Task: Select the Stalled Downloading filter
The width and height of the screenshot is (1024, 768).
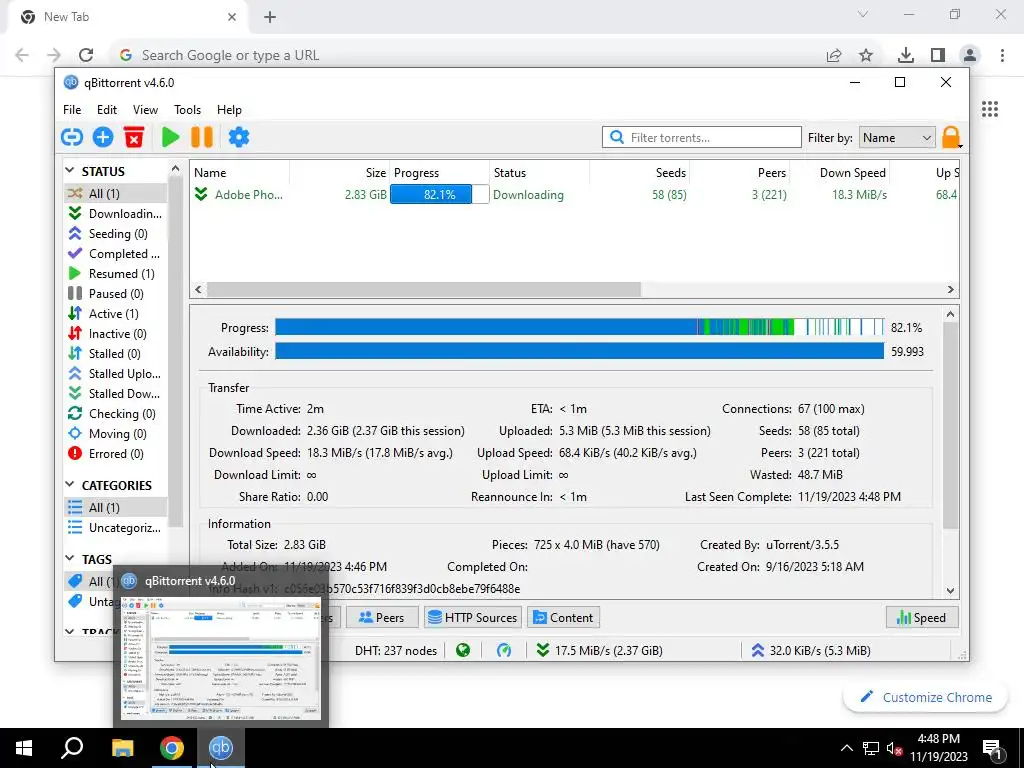Action: (116, 394)
